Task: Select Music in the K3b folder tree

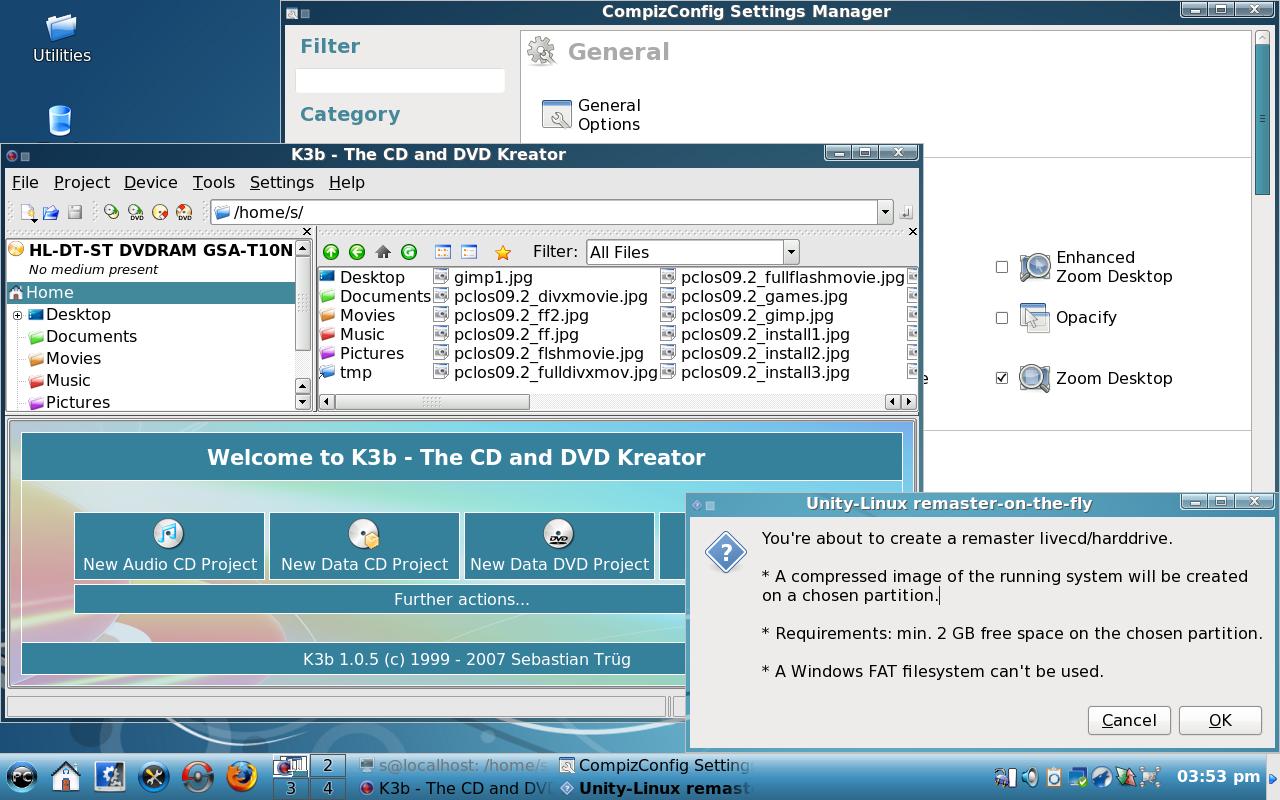Action: pyautogui.click(x=68, y=380)
